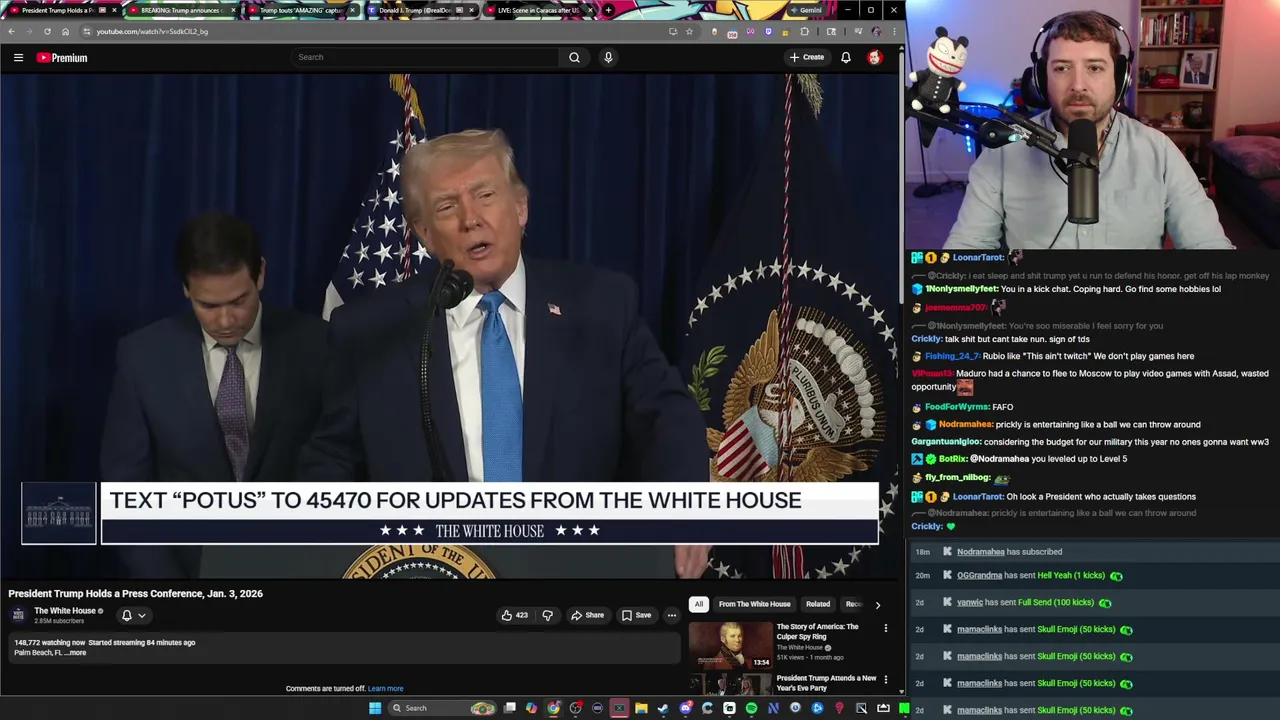Open File Explorer from the taskbar
This screenshot has width=1280, height=720.
pos(641,708)
